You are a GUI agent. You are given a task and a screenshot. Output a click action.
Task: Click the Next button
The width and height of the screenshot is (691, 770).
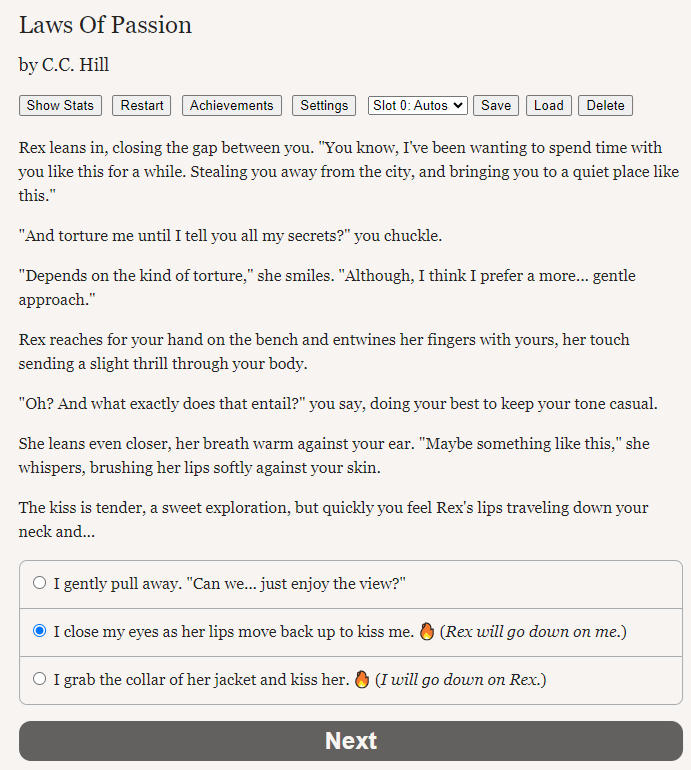coord(351,741)
